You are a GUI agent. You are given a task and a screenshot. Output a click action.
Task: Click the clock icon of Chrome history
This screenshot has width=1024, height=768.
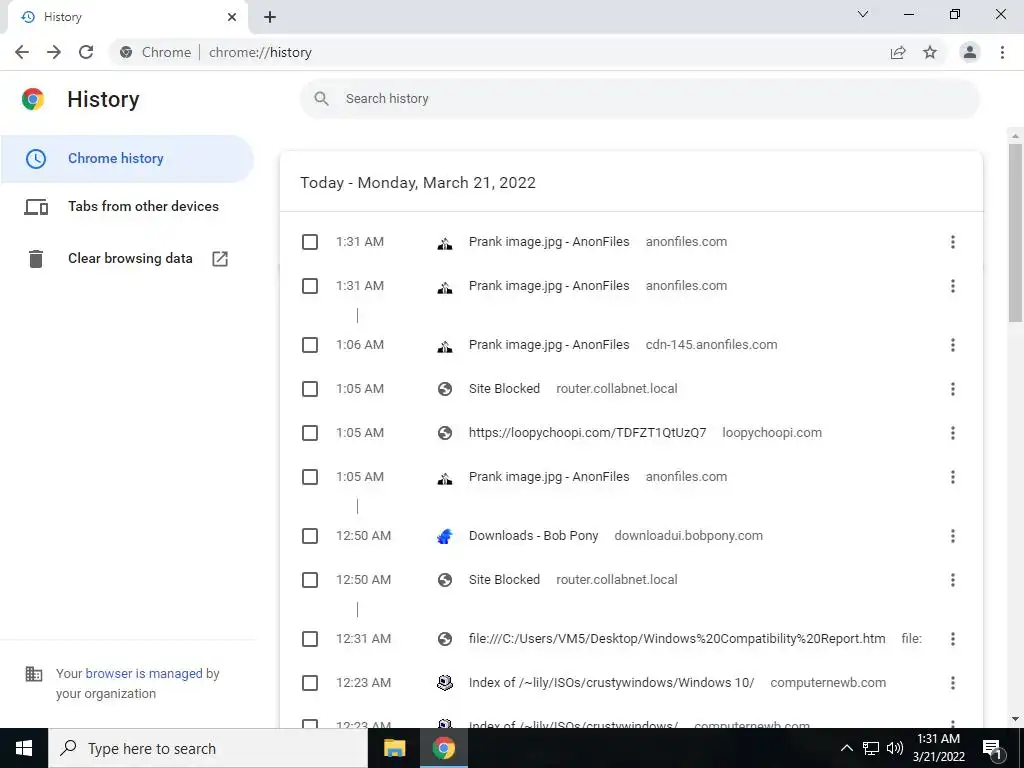click(x=36, y=159)
